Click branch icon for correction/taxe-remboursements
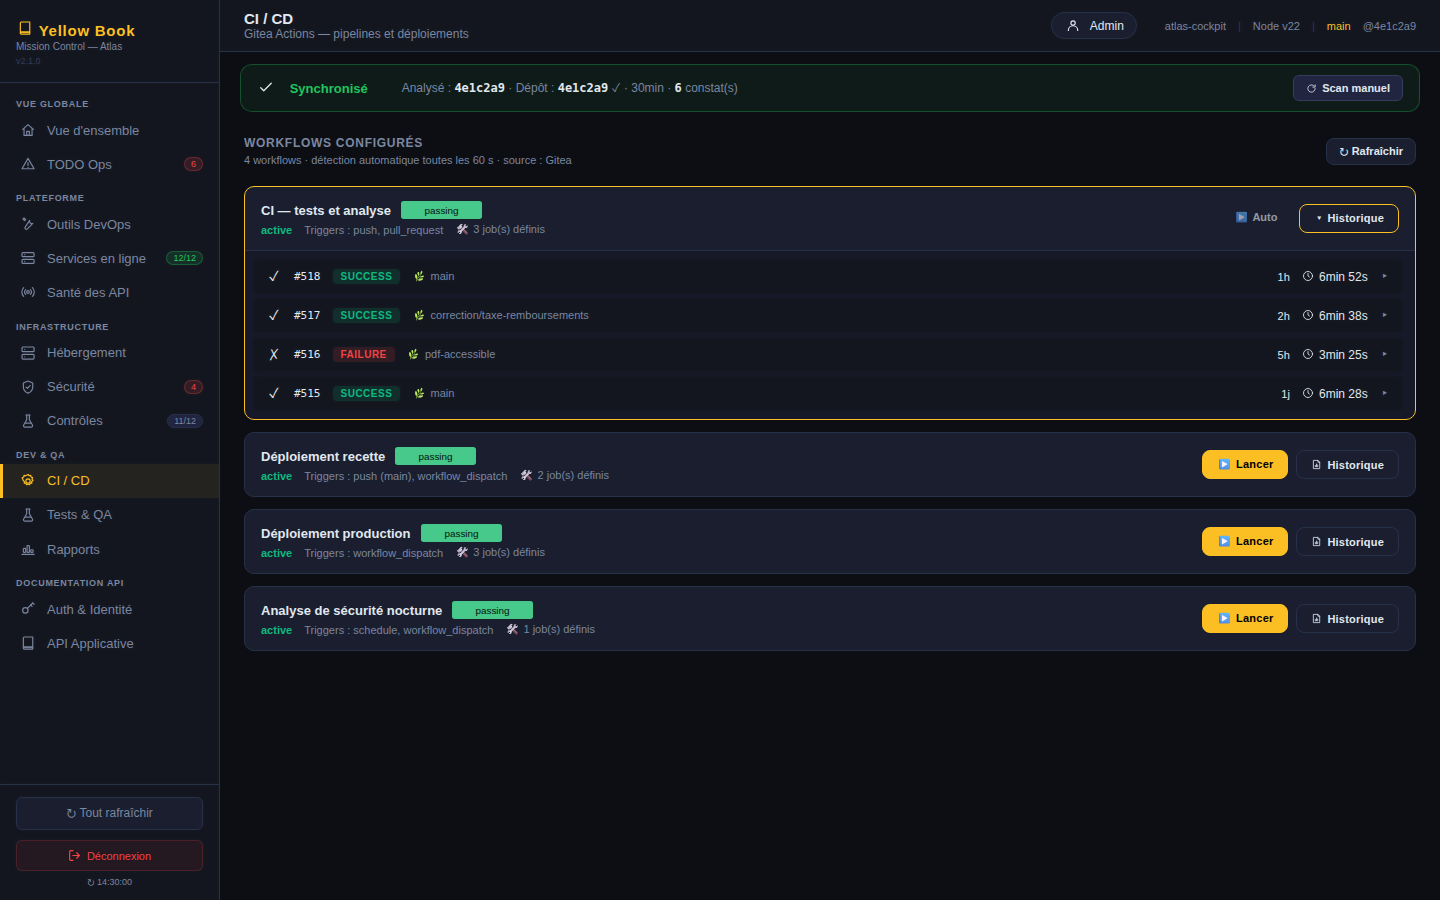1440x900 pixels. 419,315
